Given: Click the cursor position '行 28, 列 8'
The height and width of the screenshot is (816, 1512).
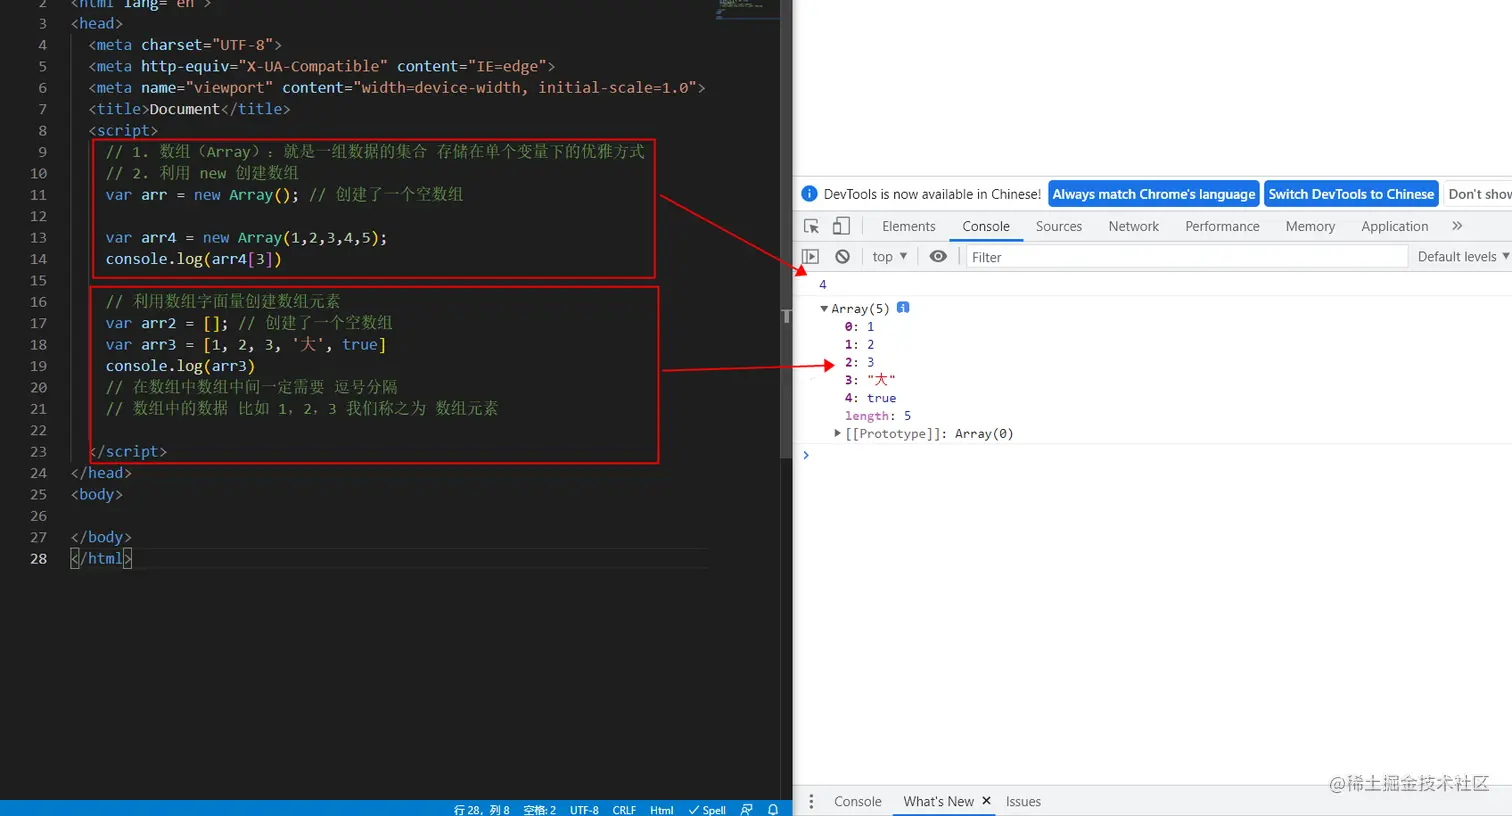Looking at the screenshot, I should [482, 809].
